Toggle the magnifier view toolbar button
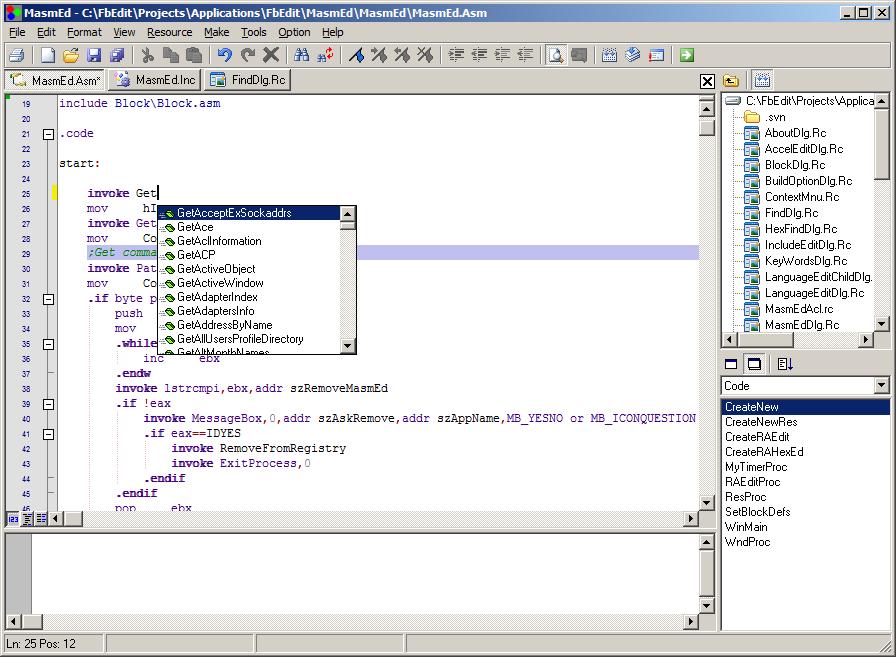 point(555,55)
